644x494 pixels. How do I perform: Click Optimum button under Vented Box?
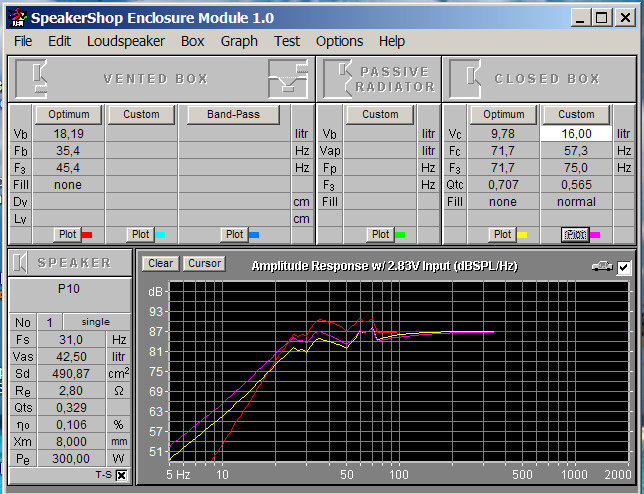(69, 114)
